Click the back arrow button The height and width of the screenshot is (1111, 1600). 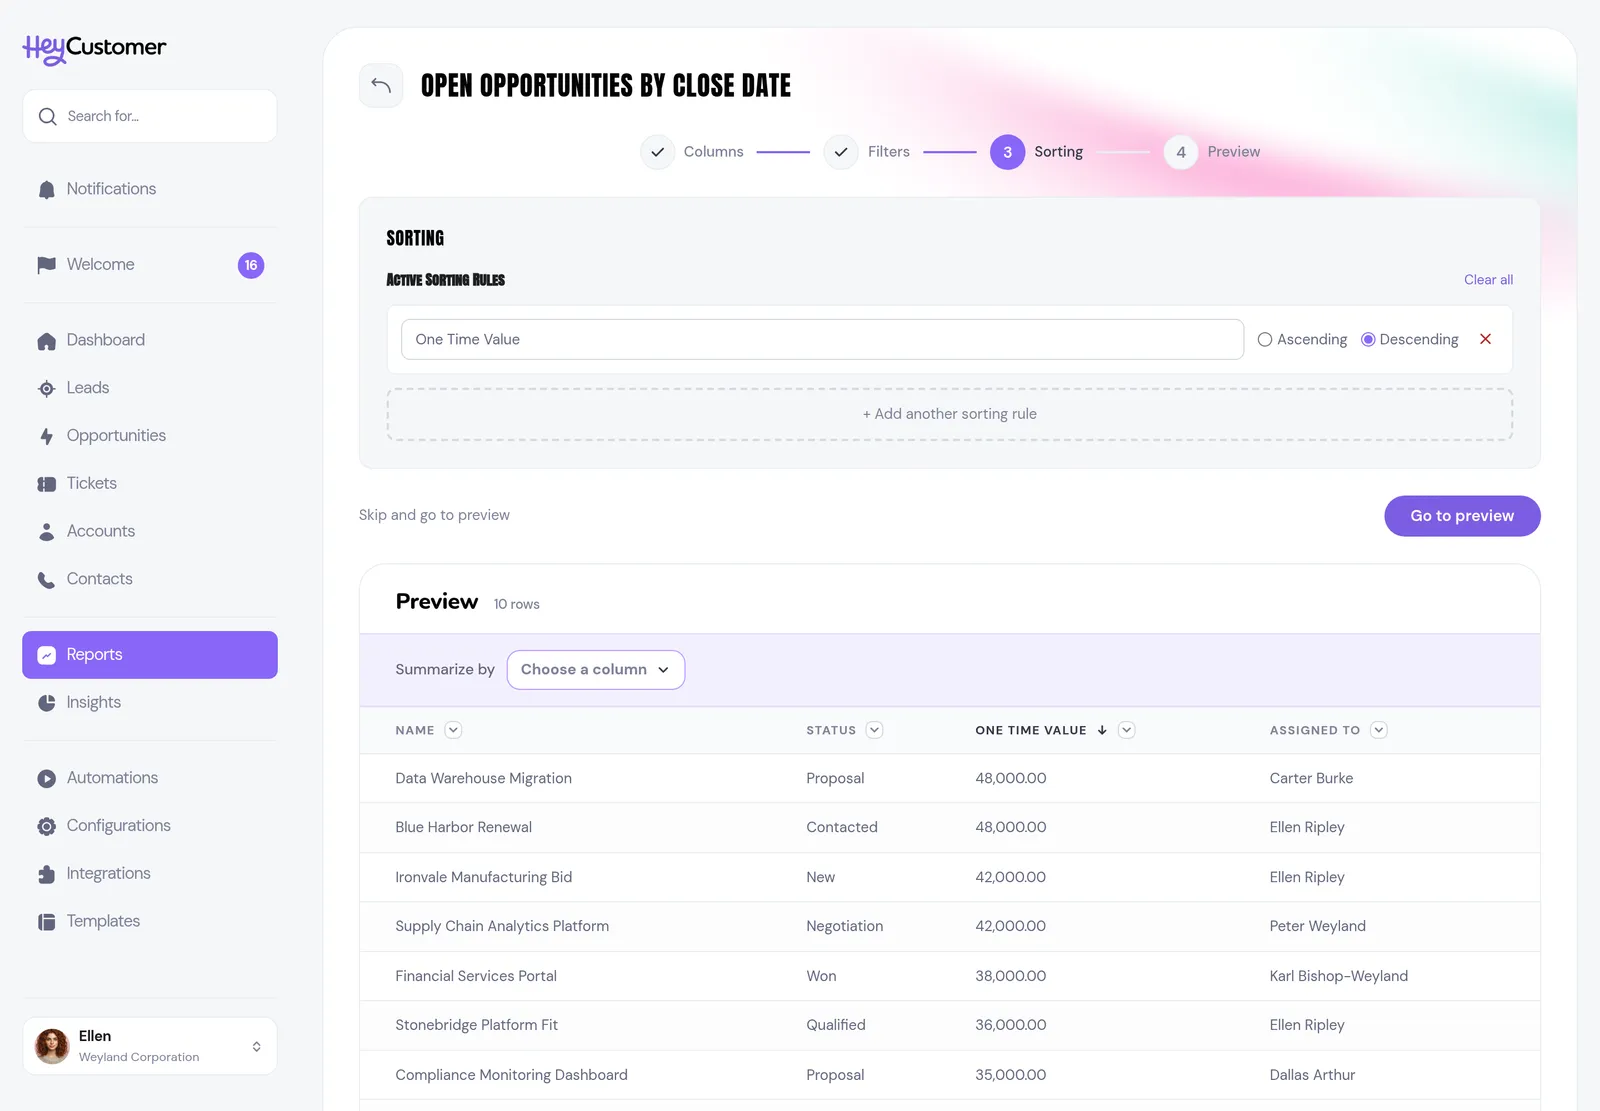(381, 85)
